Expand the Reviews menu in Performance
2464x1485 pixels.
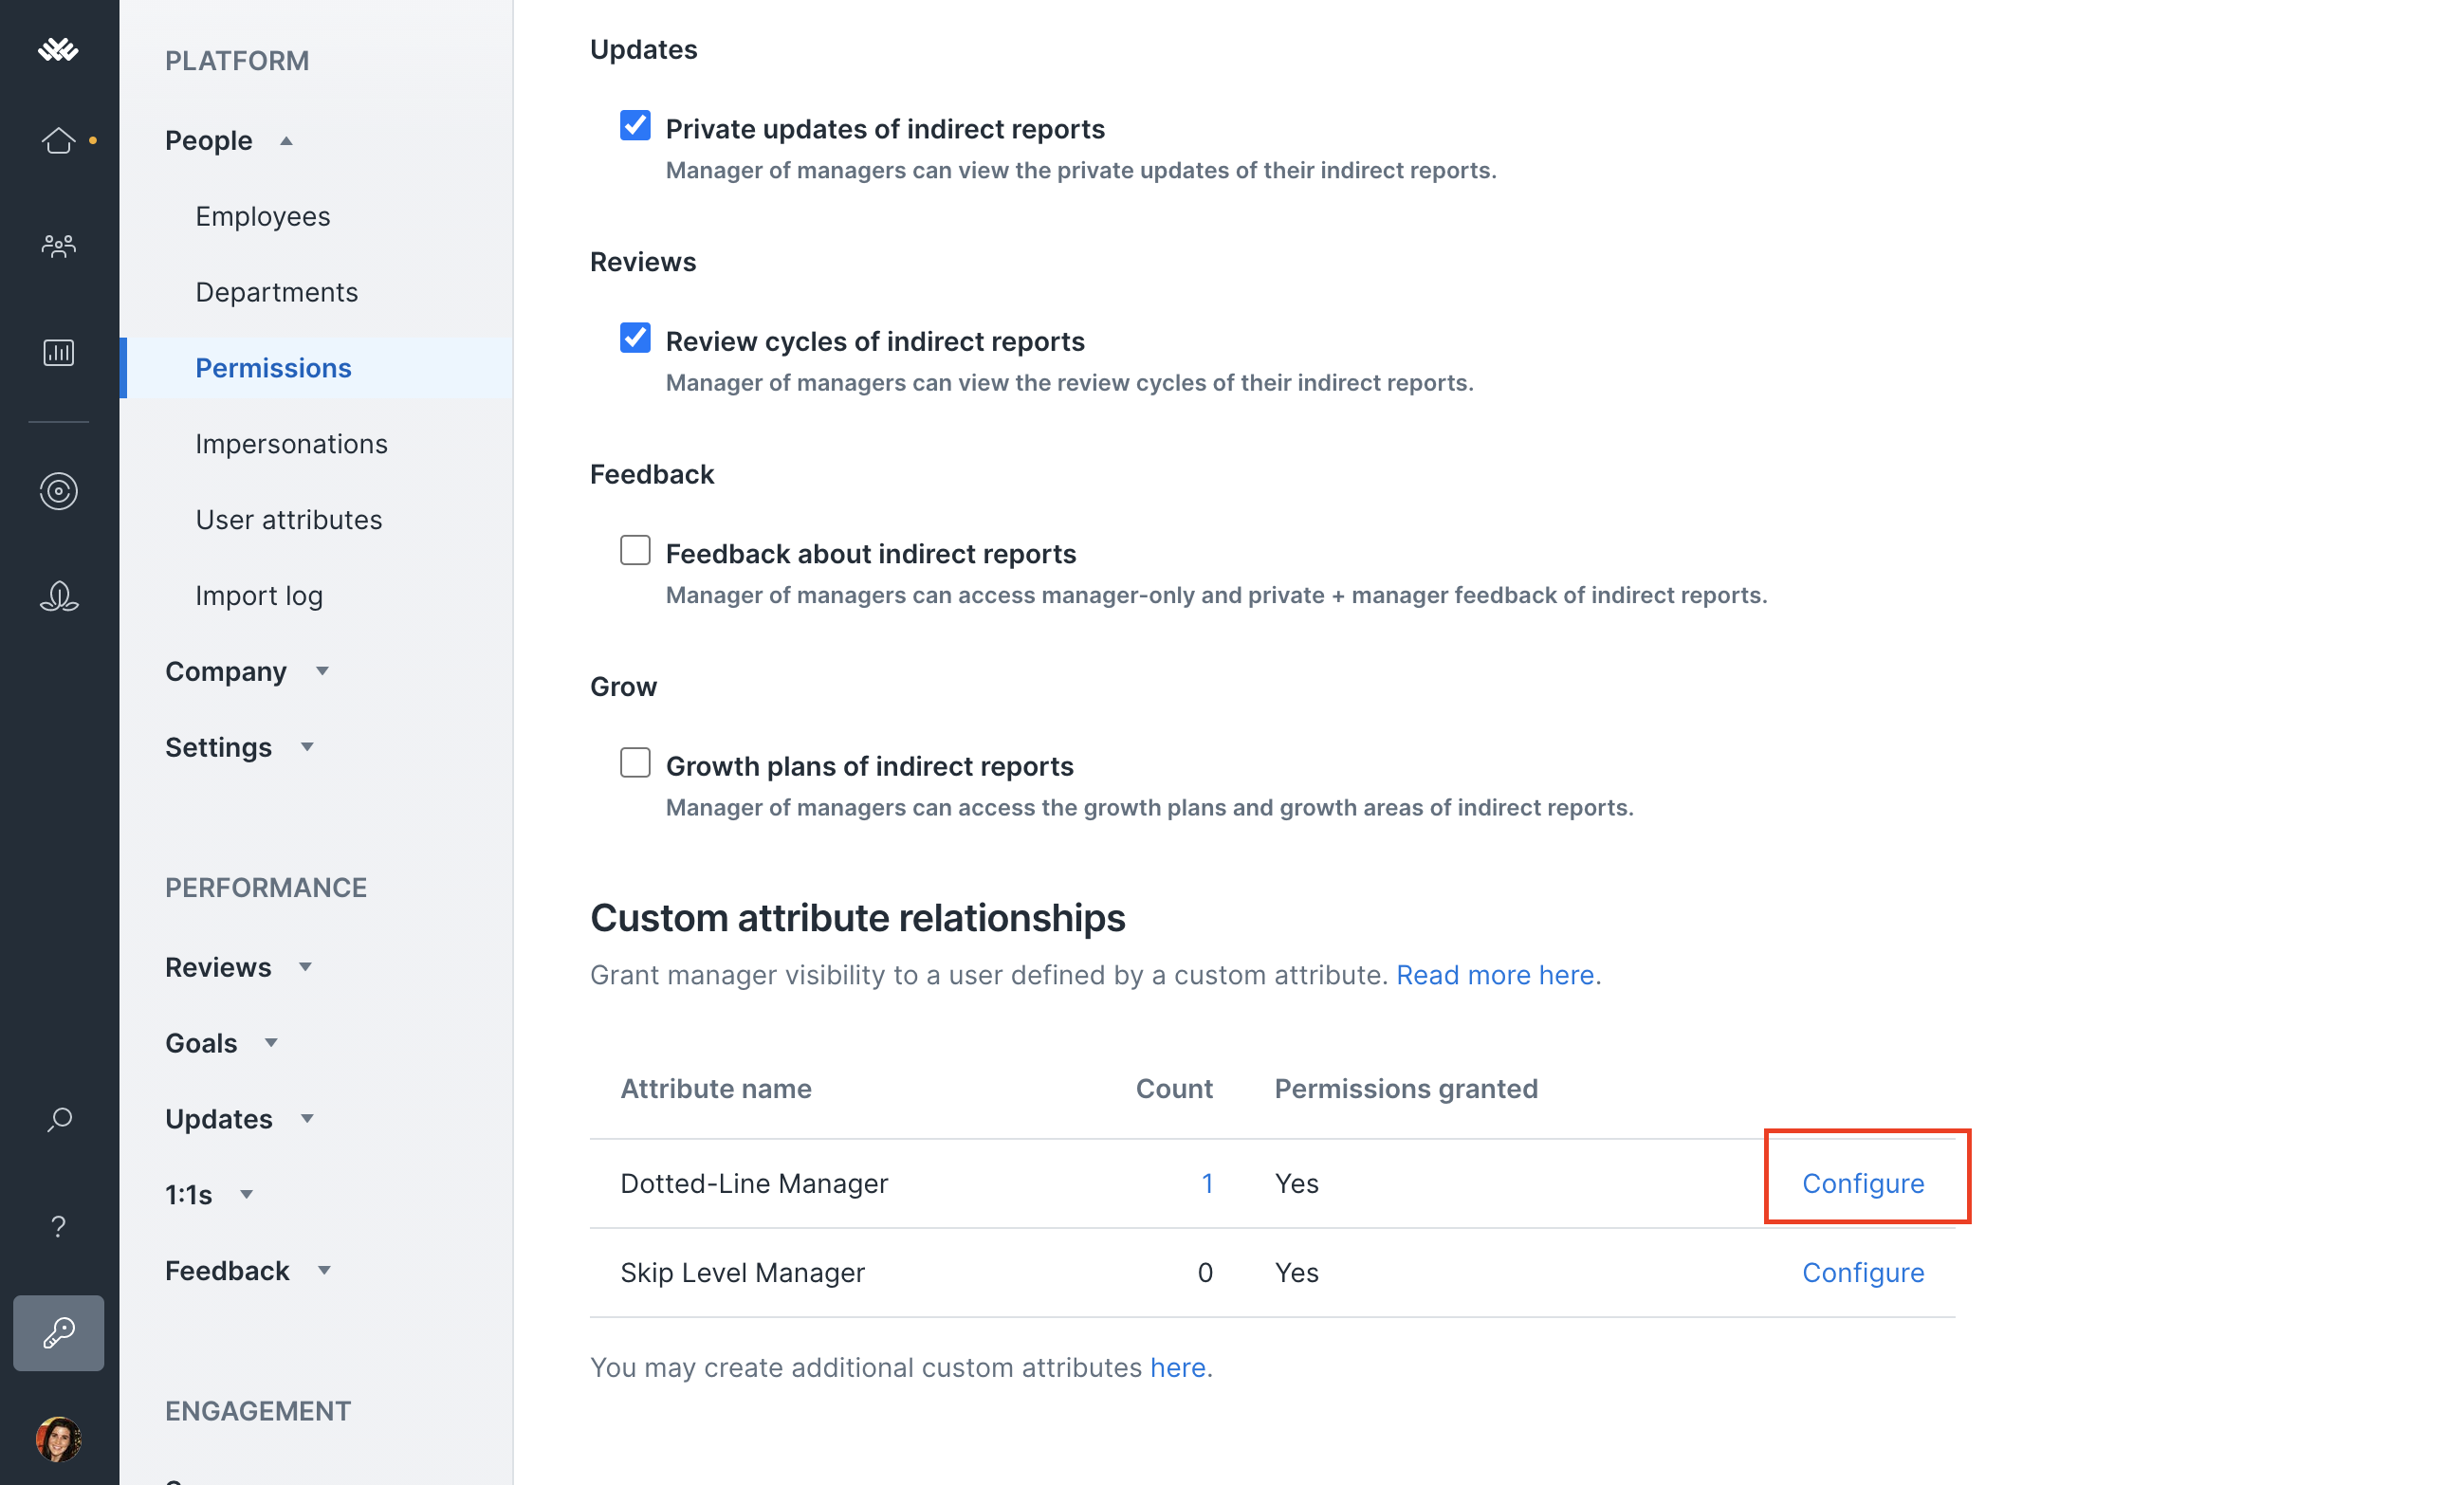(x=238, y=967)
